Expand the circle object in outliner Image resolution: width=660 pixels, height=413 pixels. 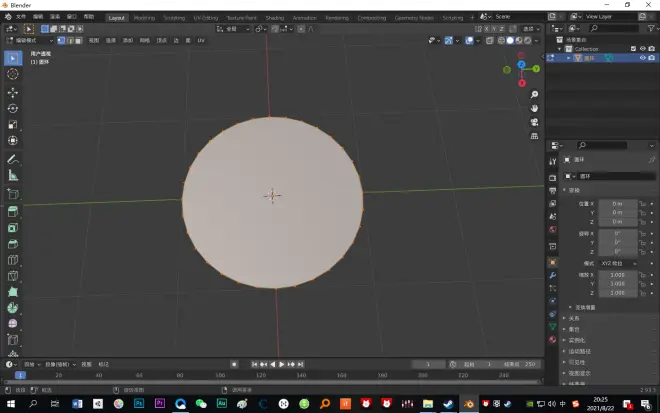coord(570,58)
